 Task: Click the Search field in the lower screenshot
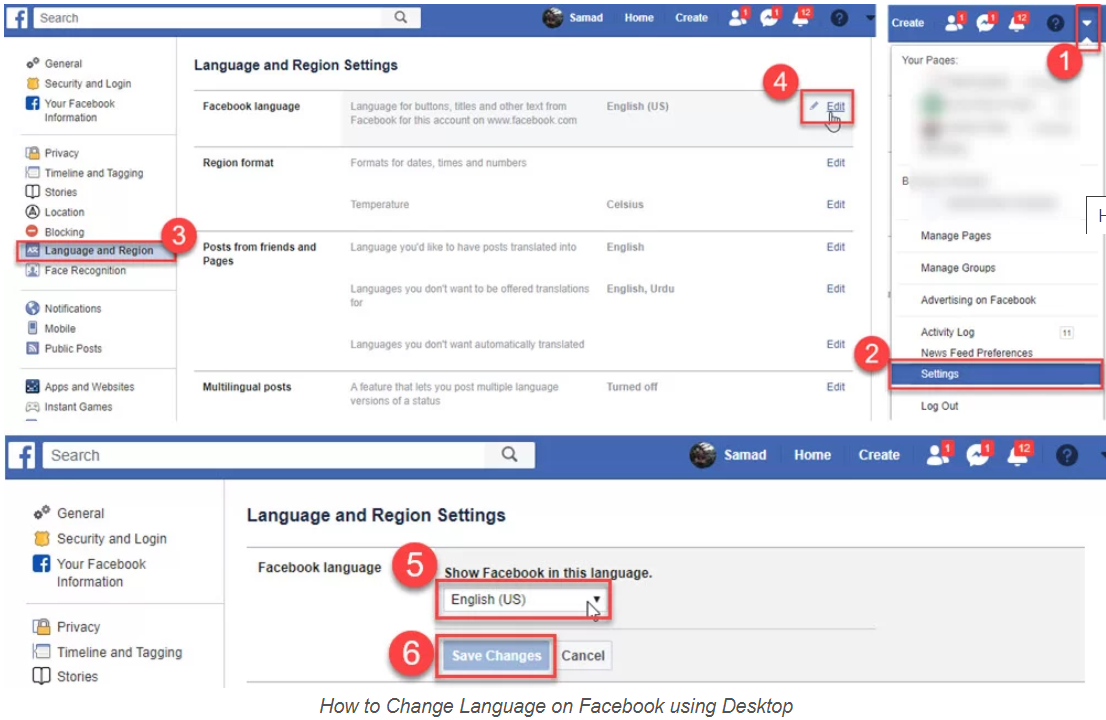point(264,455)
